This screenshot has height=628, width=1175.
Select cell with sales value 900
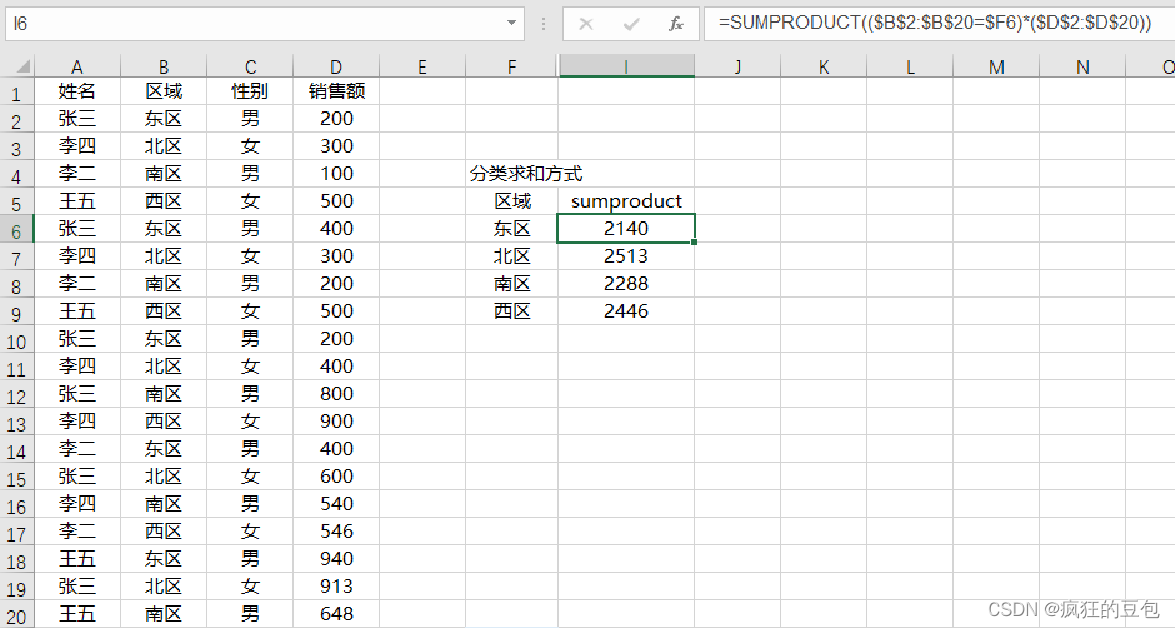coord(336,421)
